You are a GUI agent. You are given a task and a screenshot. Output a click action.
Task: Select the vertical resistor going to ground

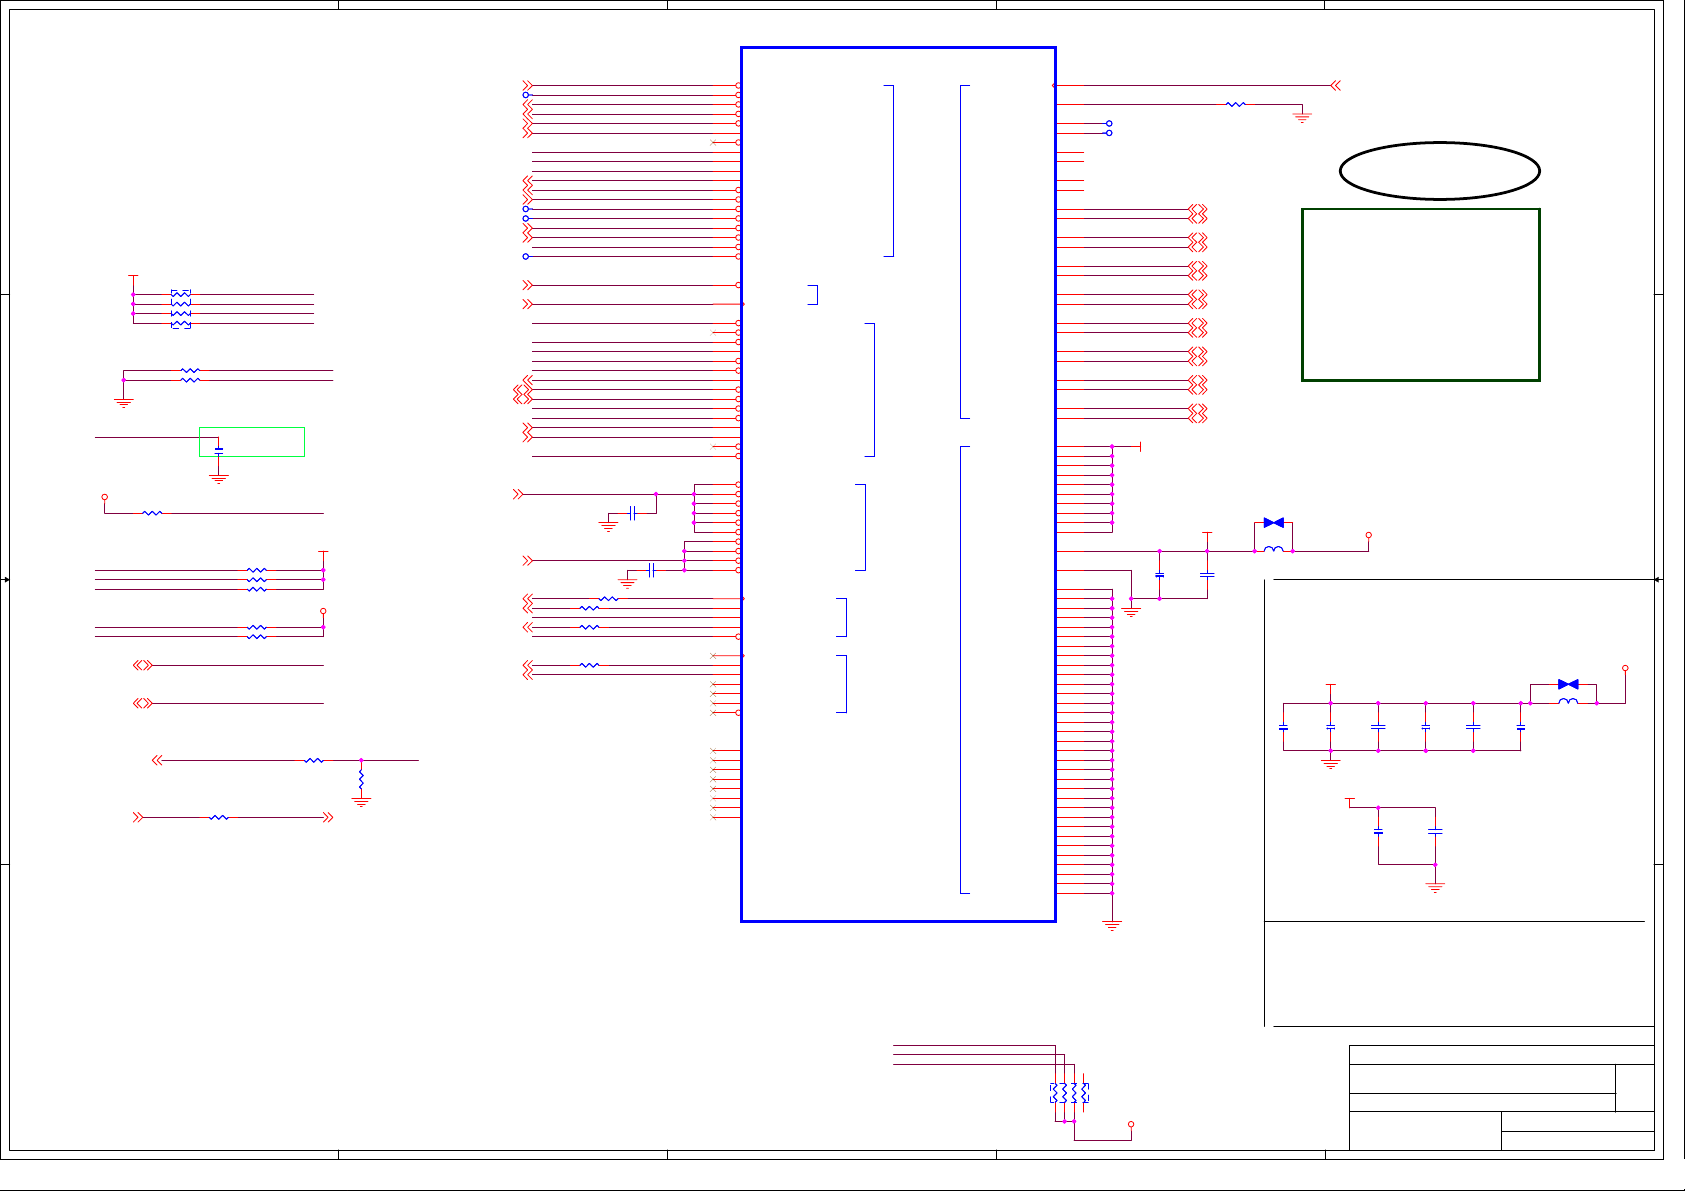[x=361, y=778]
